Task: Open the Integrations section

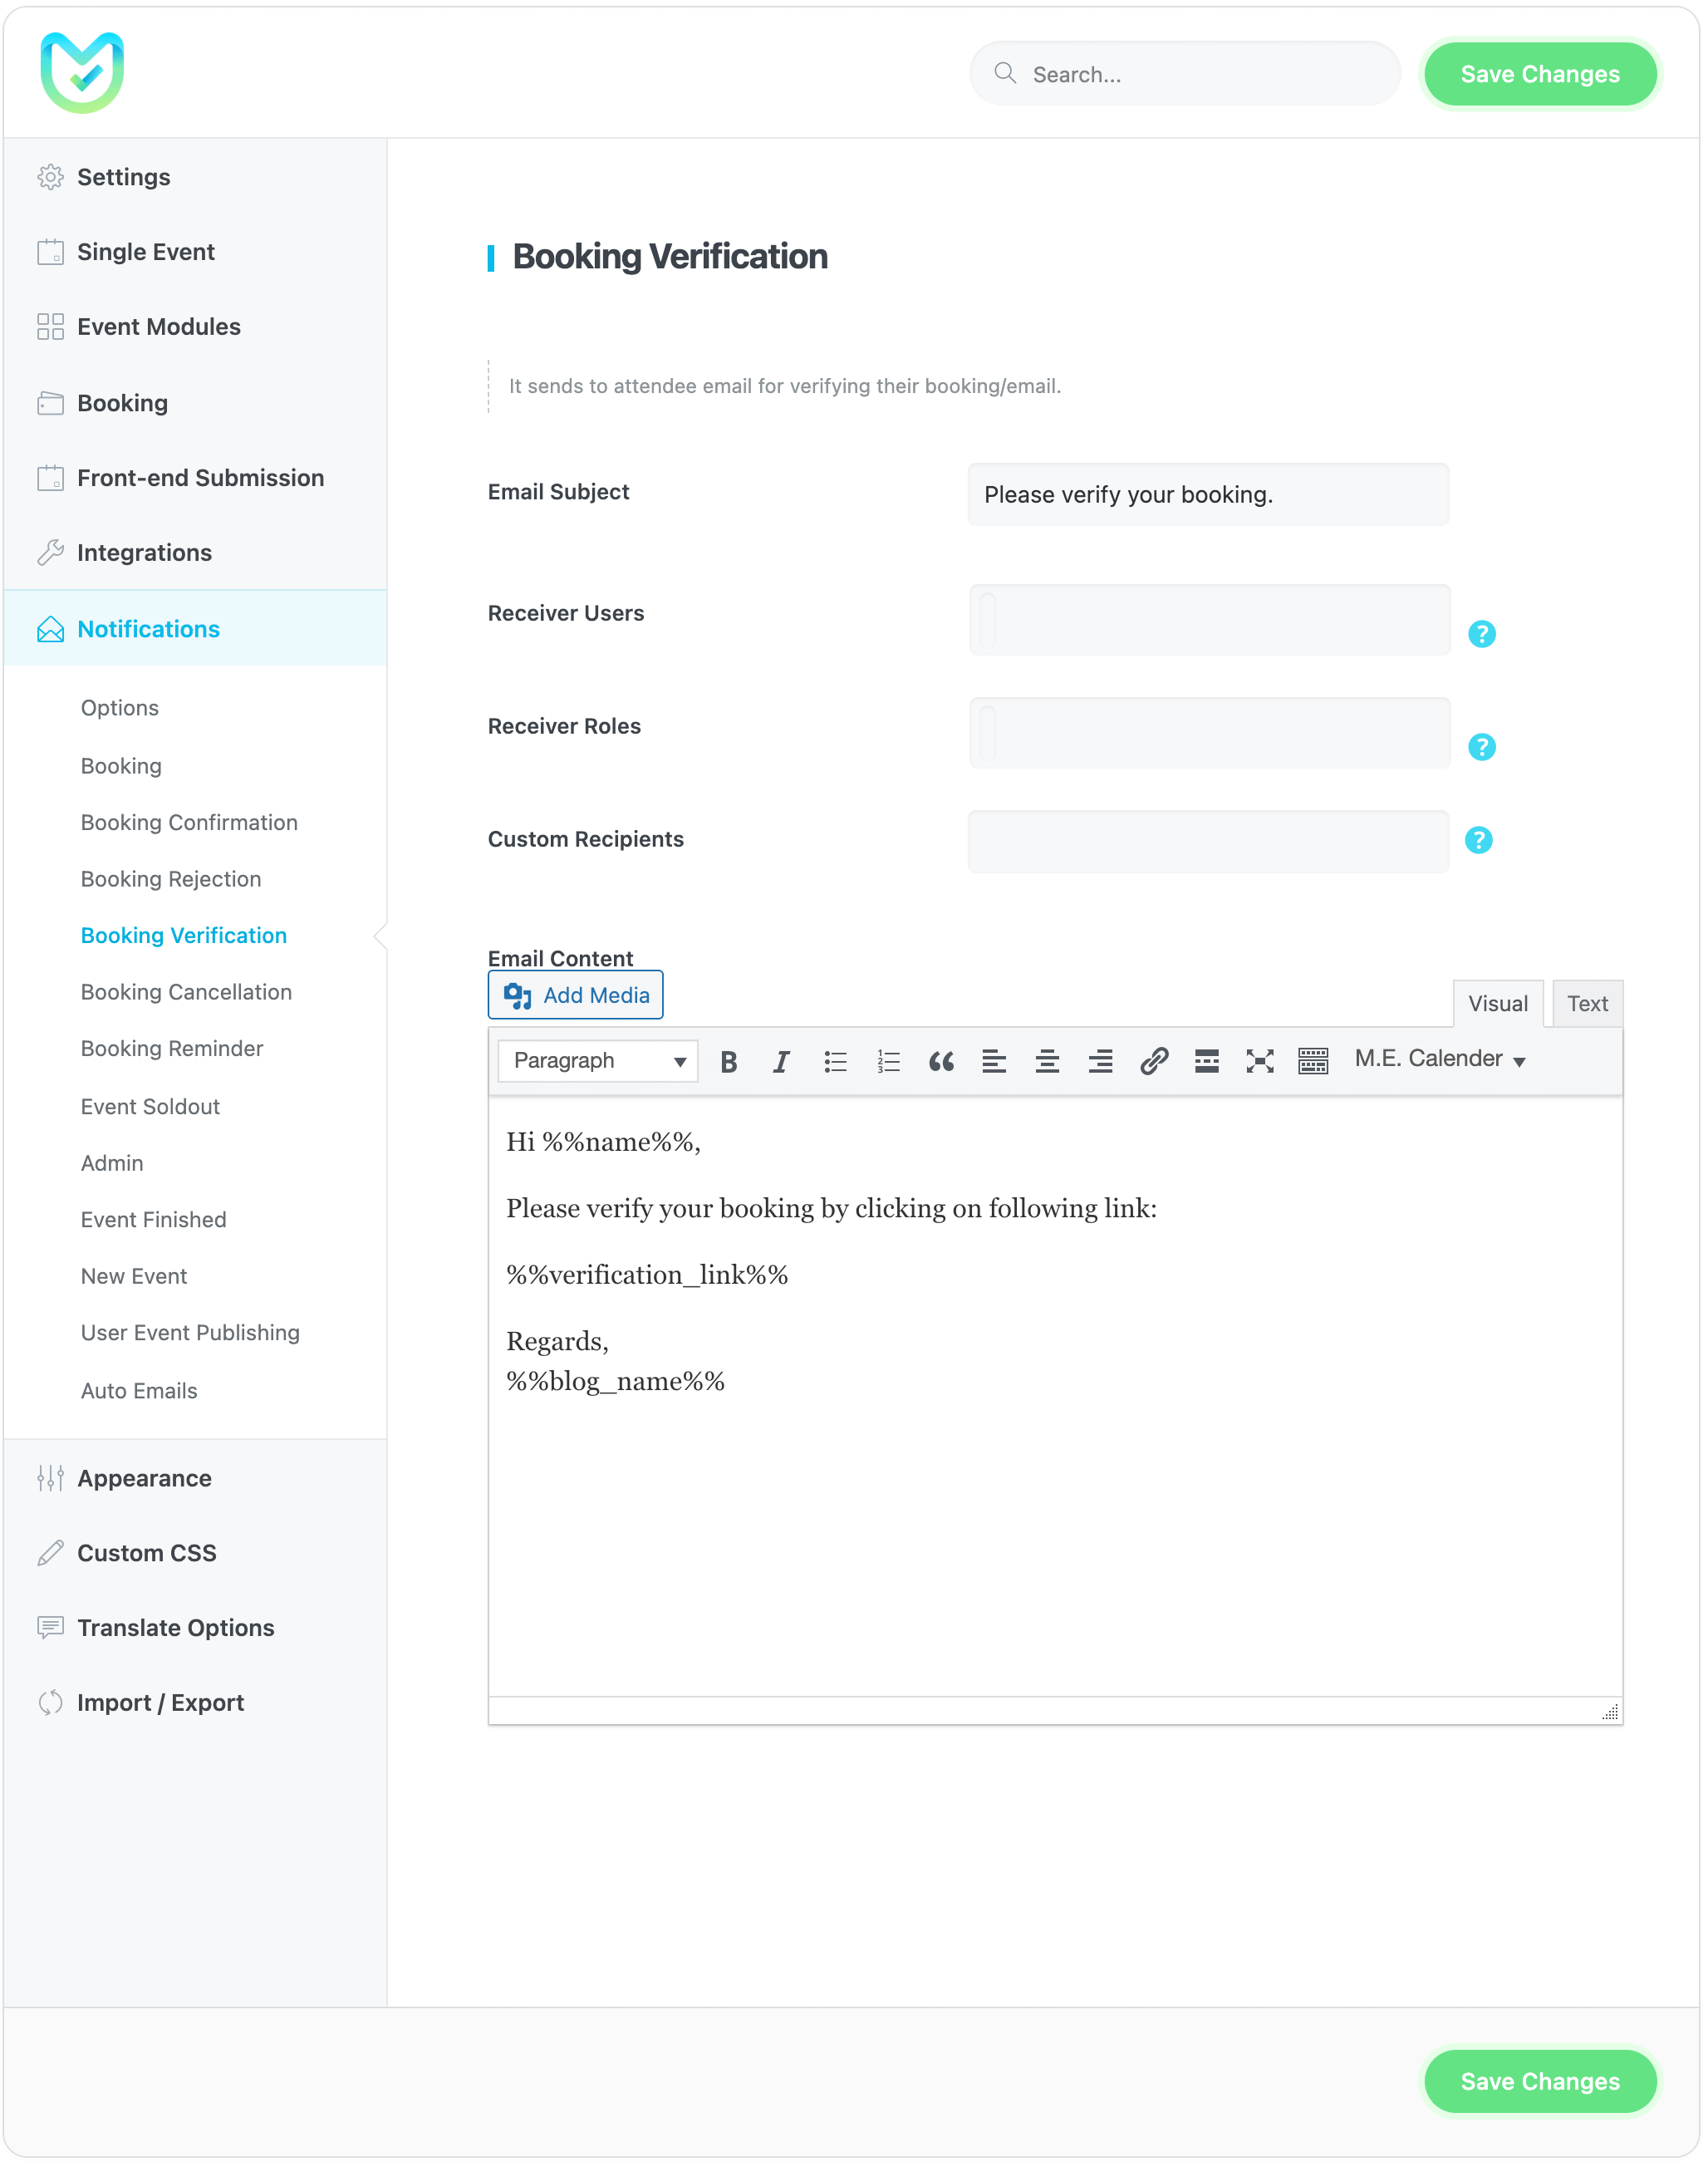Action: click(195, 553)
